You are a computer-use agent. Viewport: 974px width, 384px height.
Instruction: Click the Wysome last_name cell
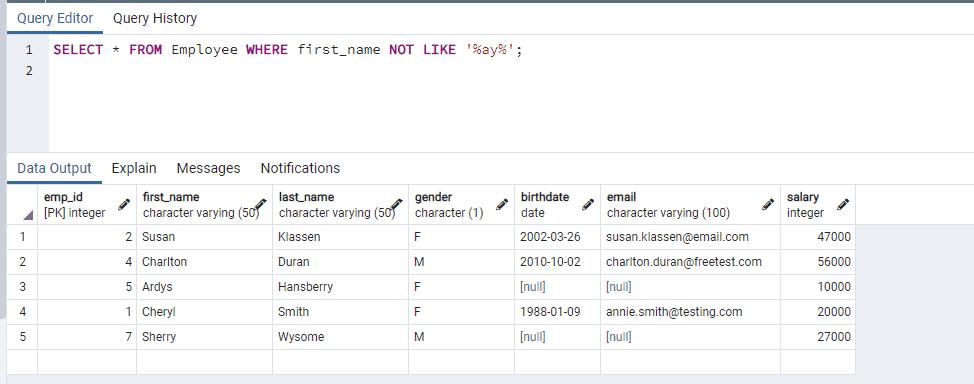[340, 337]
